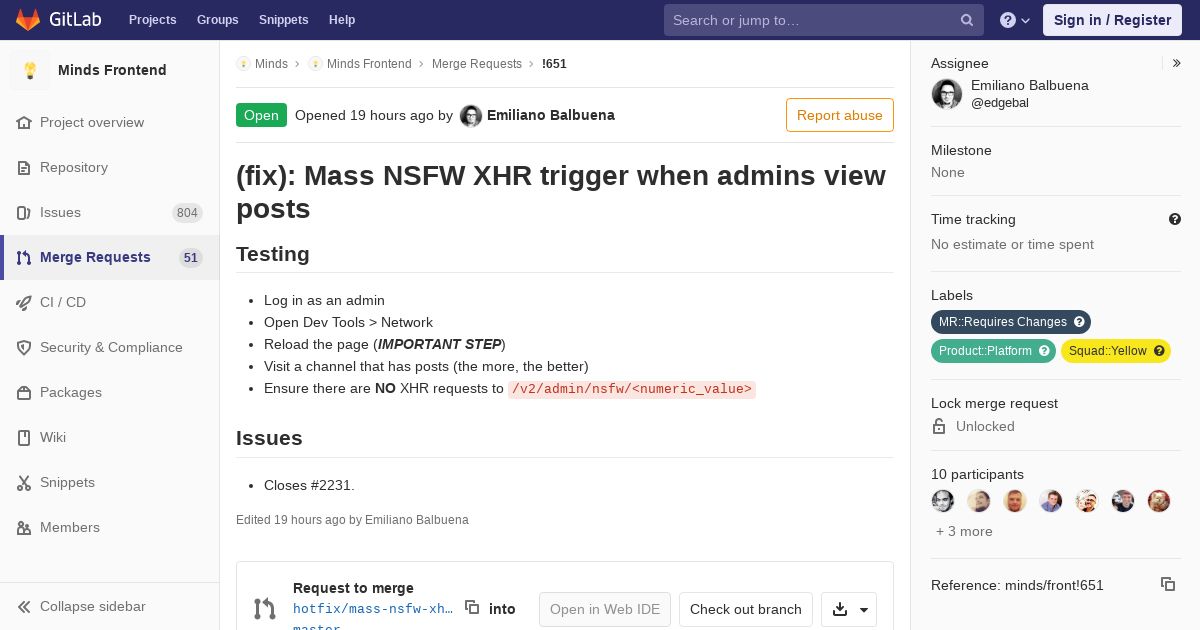The height and width of the screenshot is (630, 1200).
Task: Click the Packages bag icon
Action: coord(24,392)
